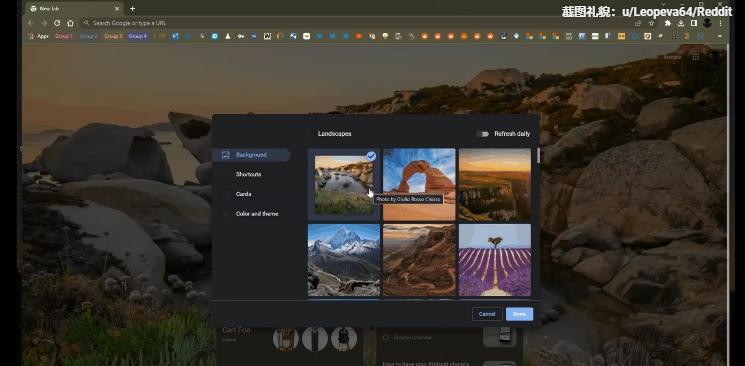Open the Images link on the new tab page

672,57
